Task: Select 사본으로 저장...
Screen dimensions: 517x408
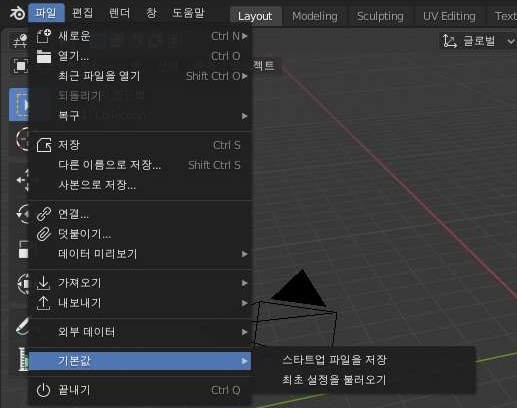Action: click(x=141, y=185)
